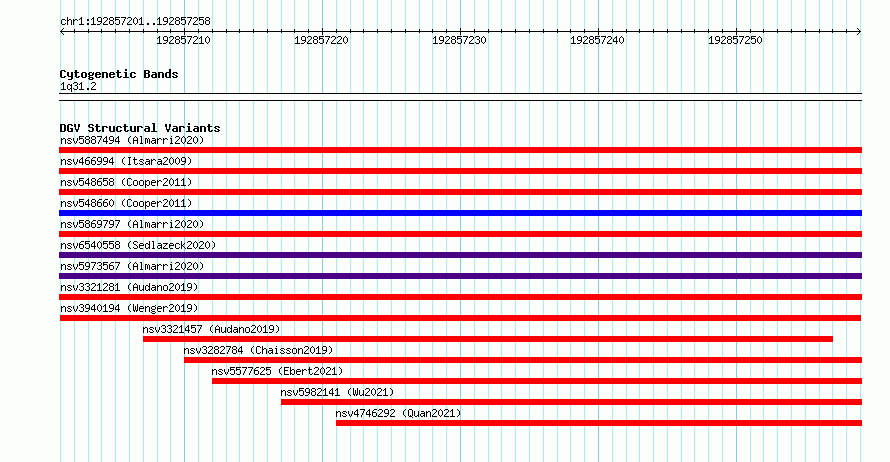Click the right arrow end of ruler

[859, 32]
